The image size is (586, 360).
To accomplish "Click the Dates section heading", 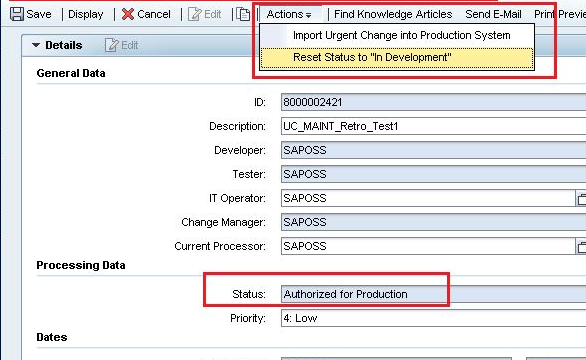I will tap(52, 337).
